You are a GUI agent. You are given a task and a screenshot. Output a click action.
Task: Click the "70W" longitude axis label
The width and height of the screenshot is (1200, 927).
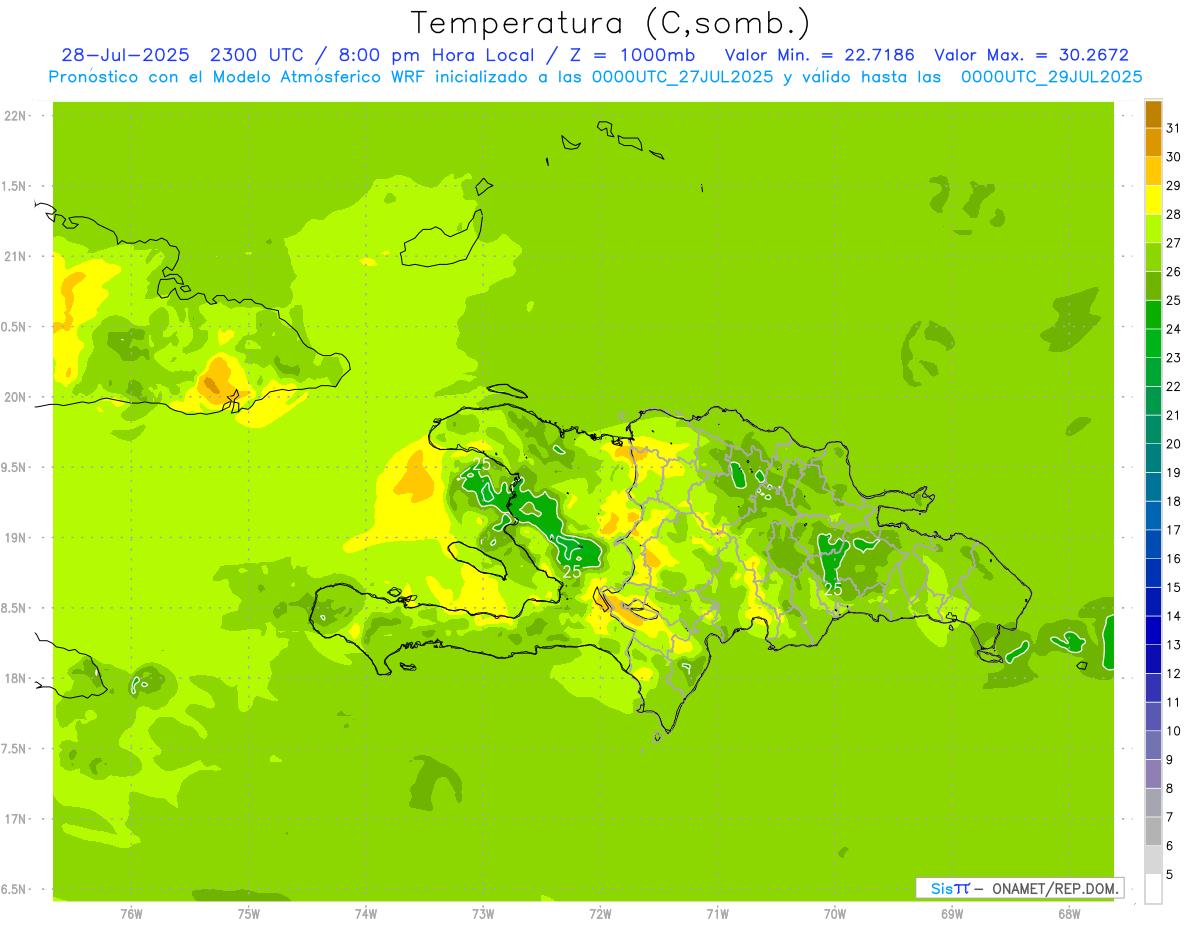tap(835, 914)
